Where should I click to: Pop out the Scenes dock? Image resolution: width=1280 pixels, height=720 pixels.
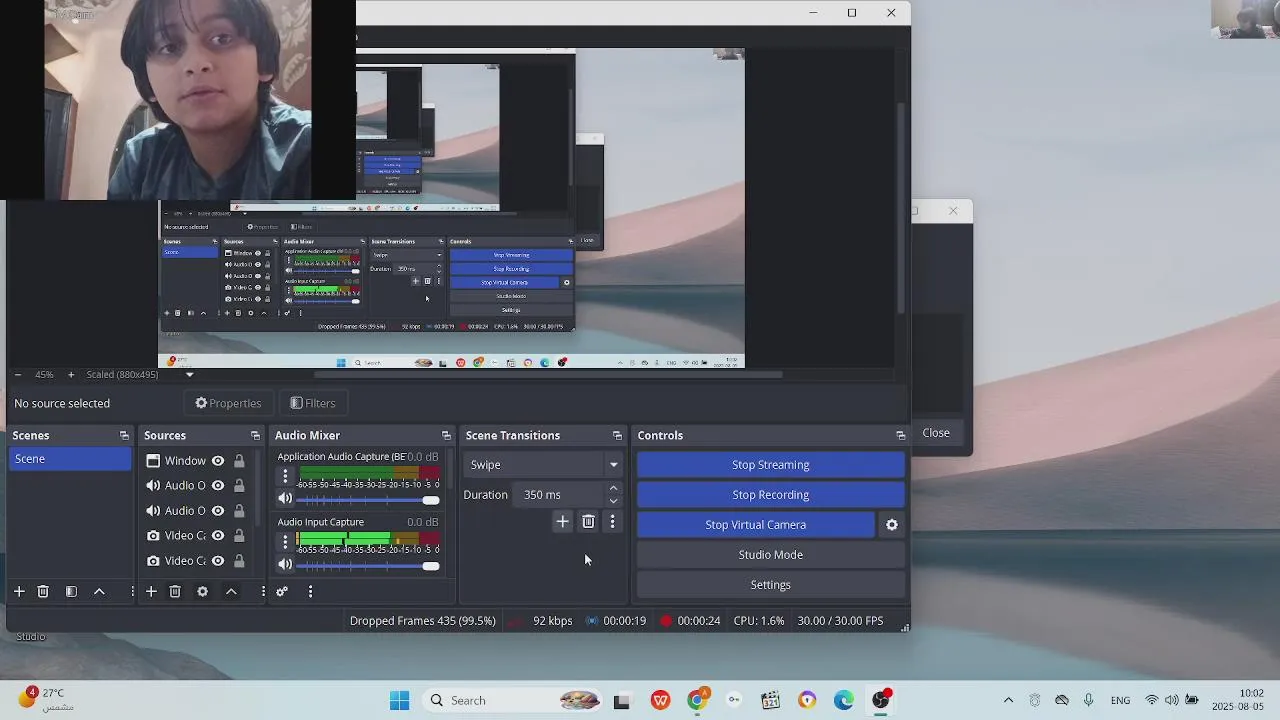coord(124,436)
